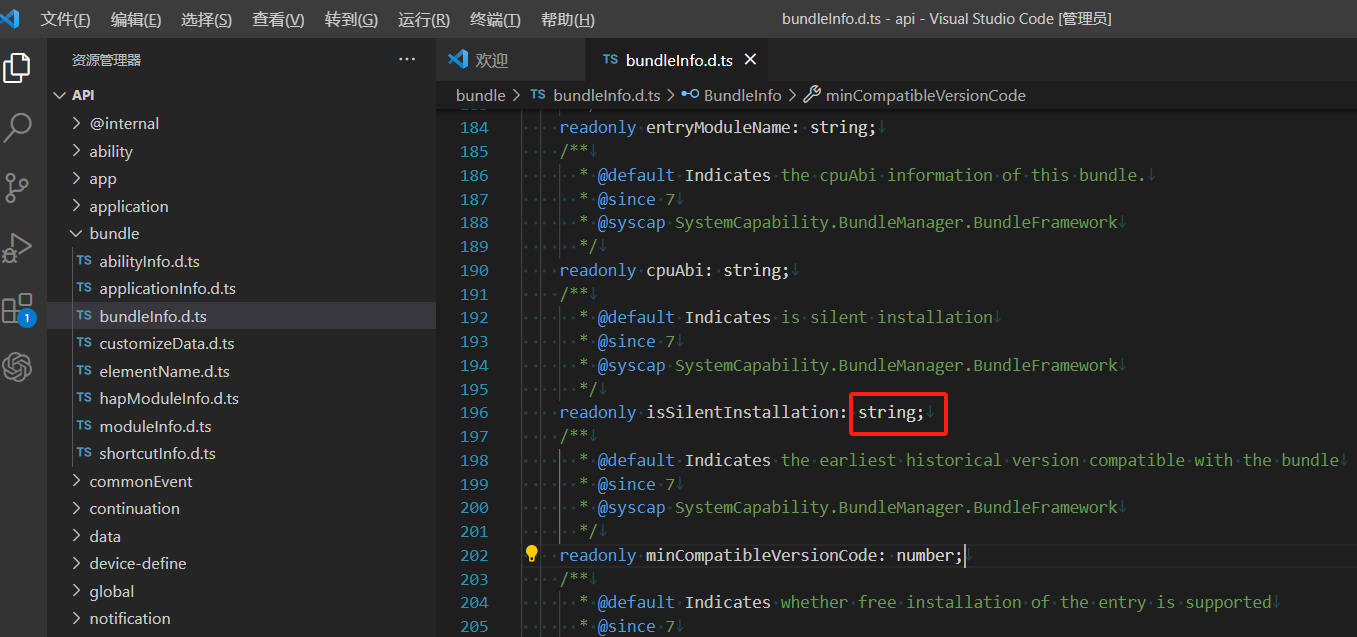Open the ChatGPT extension icon in activity bar
The image size is (1357, 637).
(x=17, y=367)
